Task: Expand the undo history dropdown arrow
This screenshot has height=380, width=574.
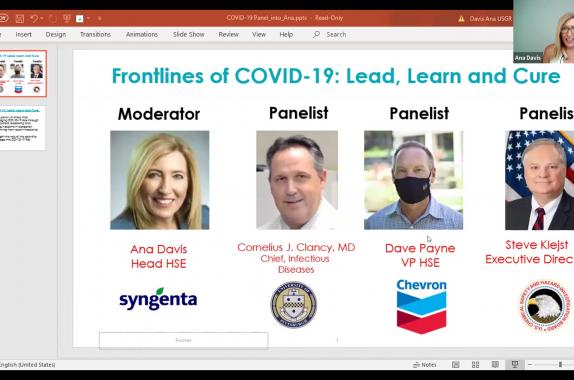Action: pos(42,18)
